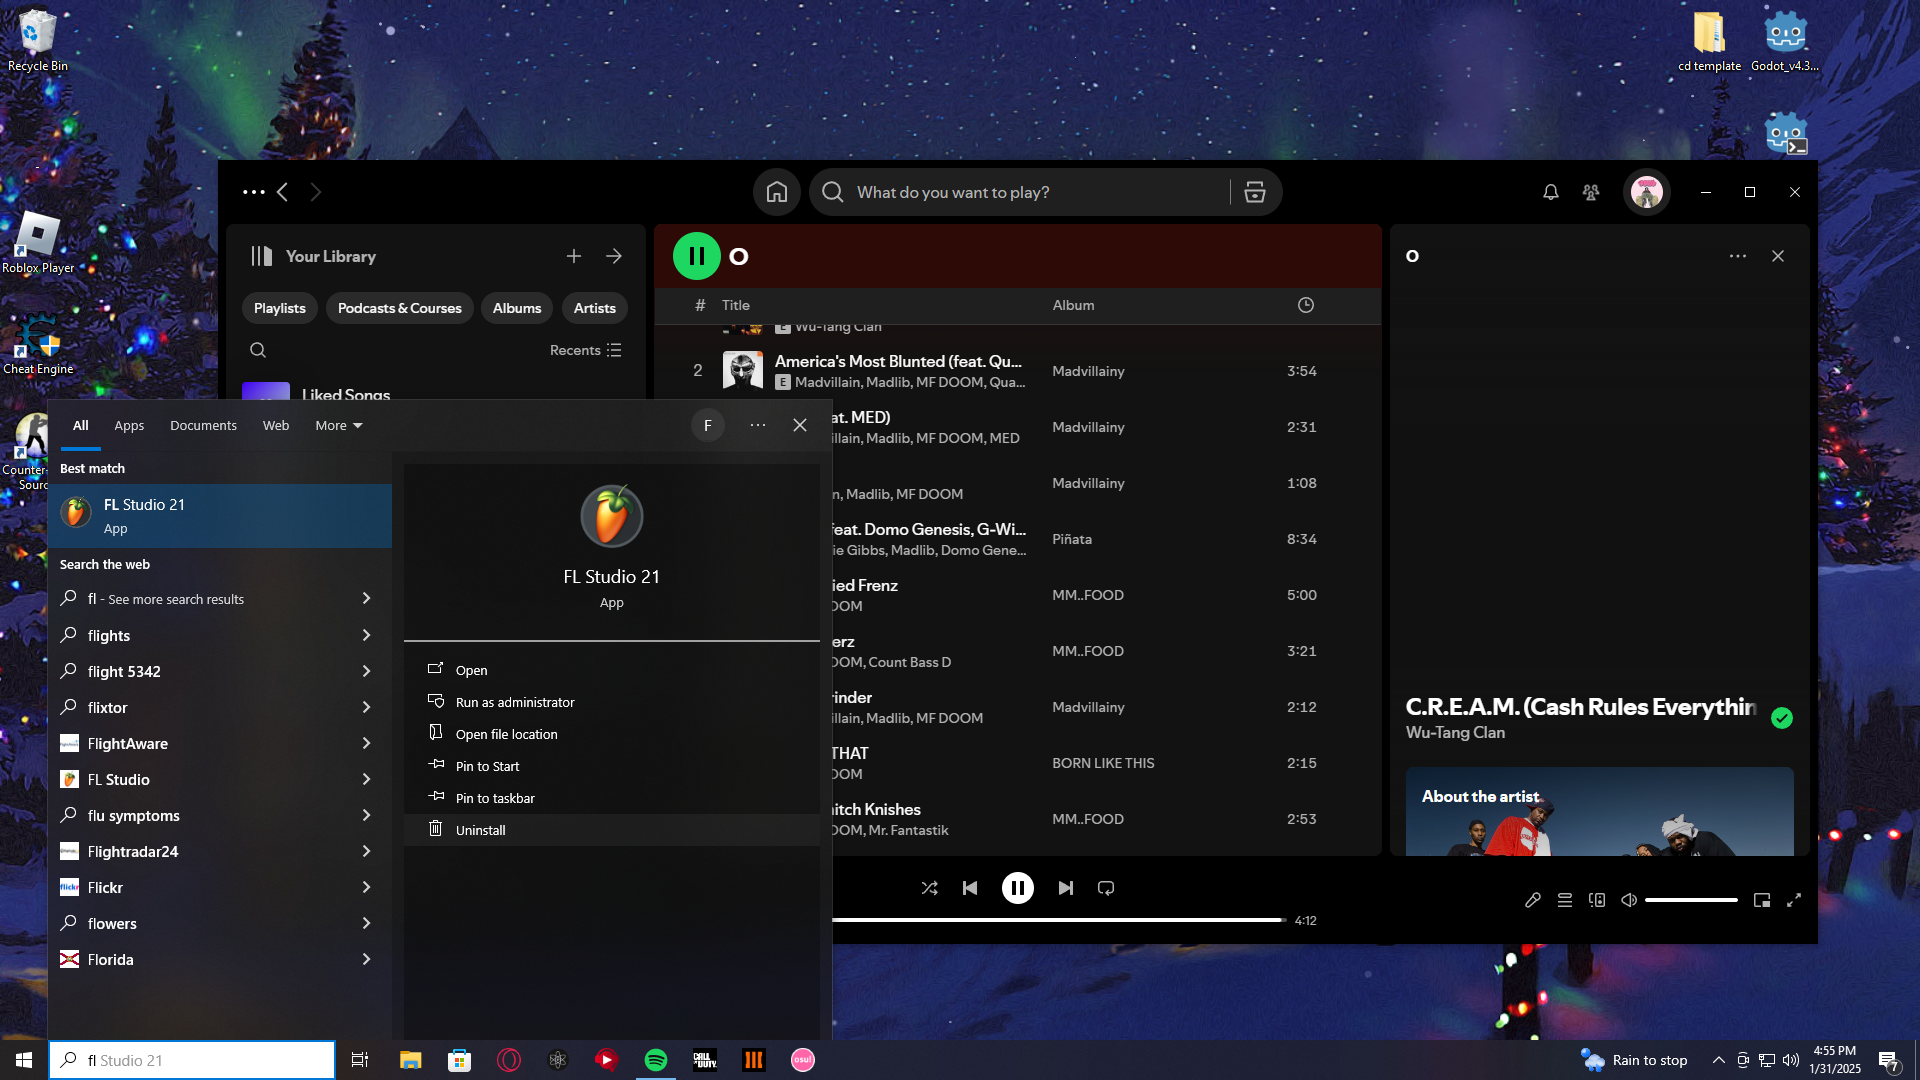Expand the More dropdown in search filters
Image resolution: width=1920 pixels, height=1080 pixels.
(x=339, y=425)
